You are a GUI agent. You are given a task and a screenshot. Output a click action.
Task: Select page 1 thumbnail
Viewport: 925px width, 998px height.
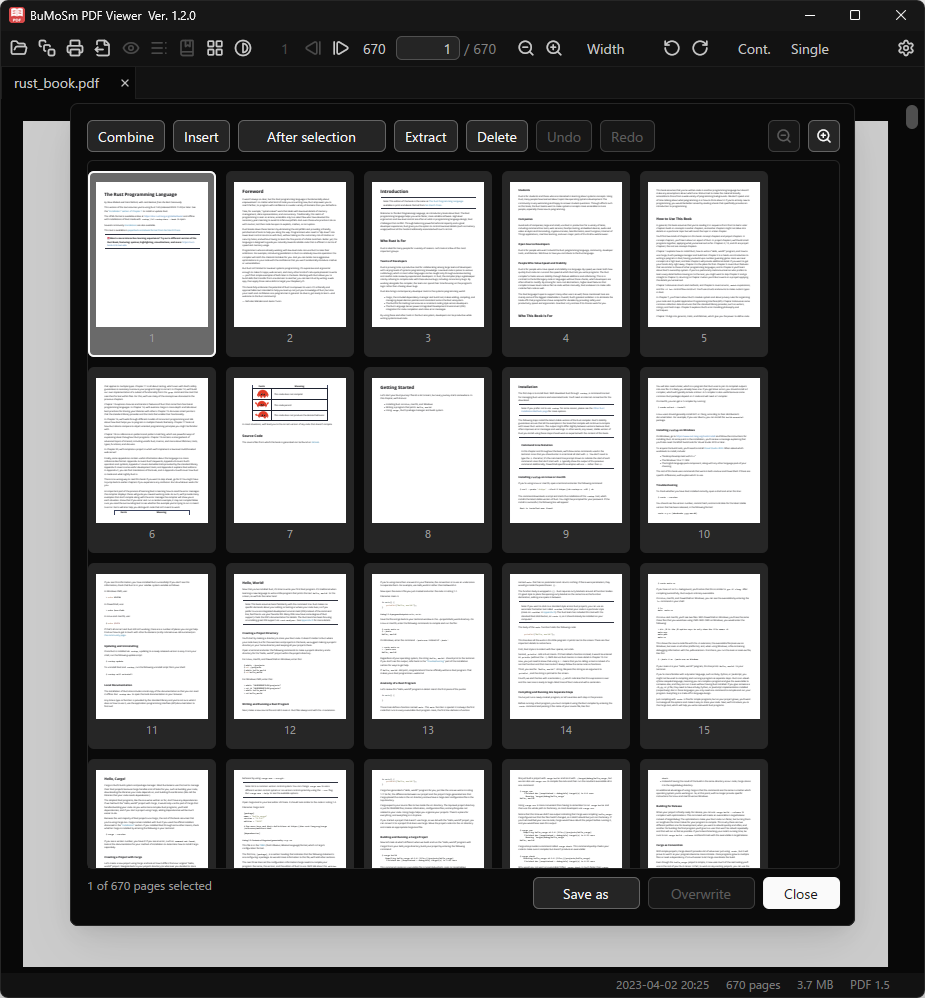(x=152, y=264)
